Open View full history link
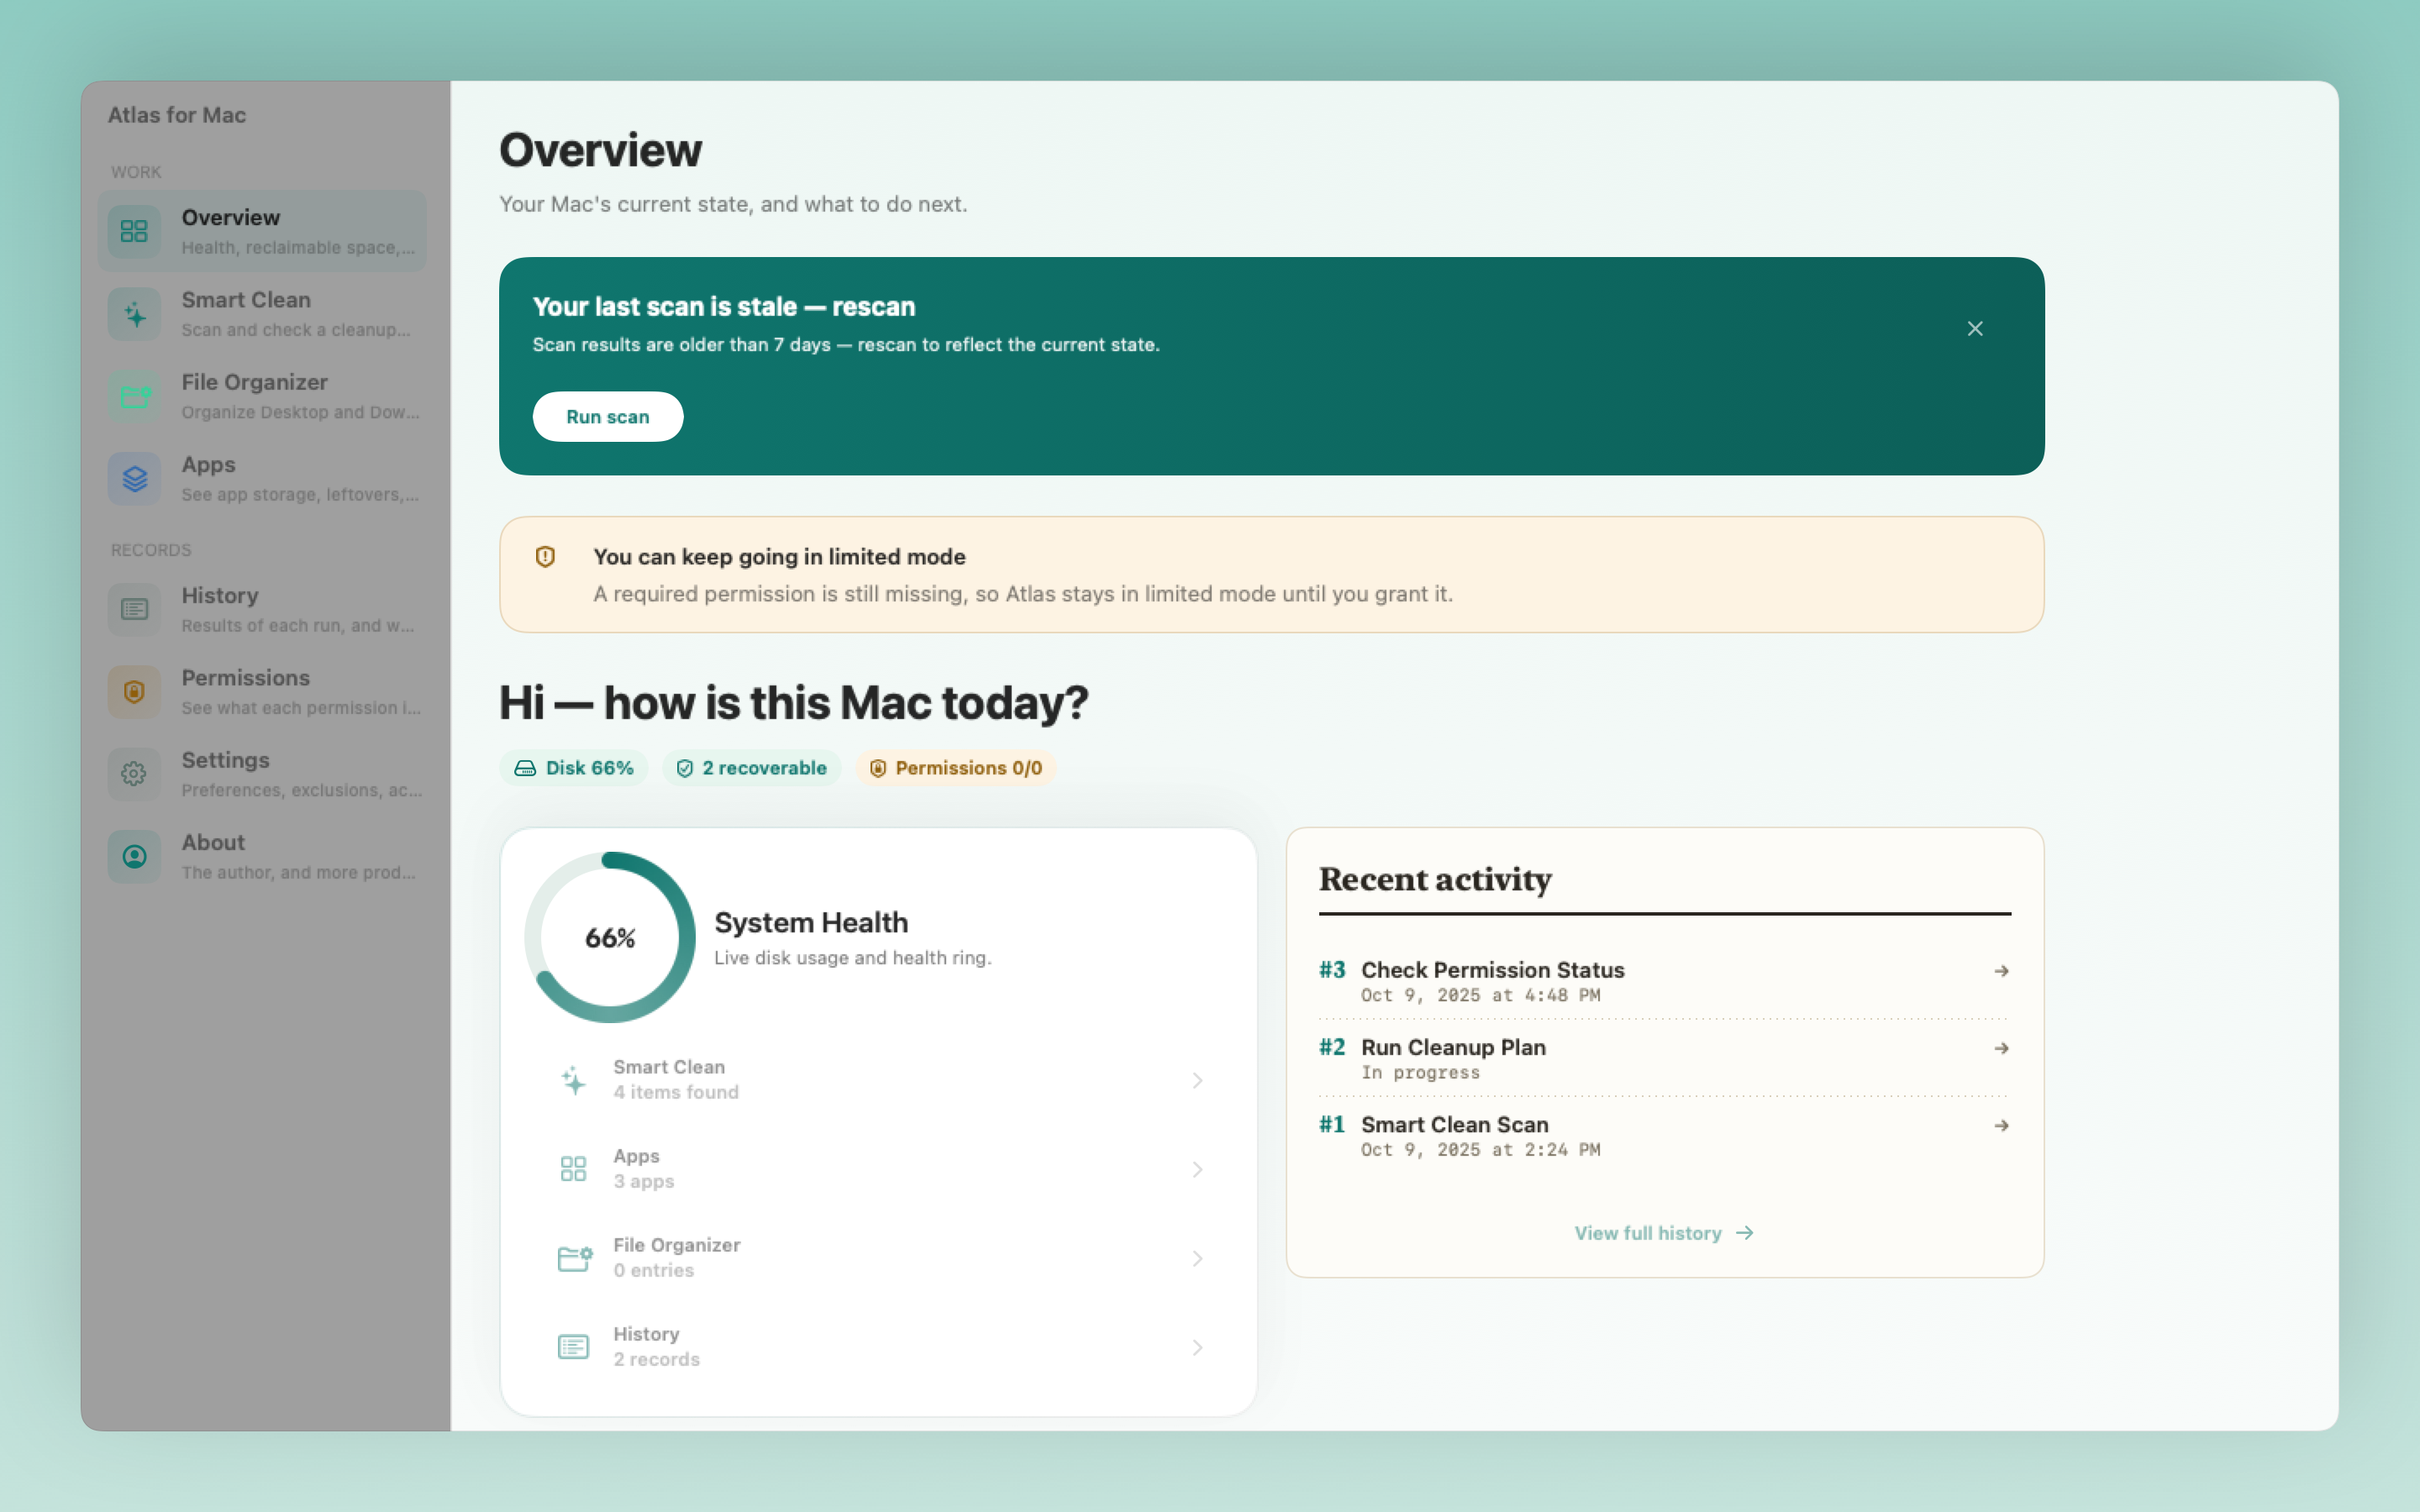The image size is (2420, 1512). [1664, 1233]
